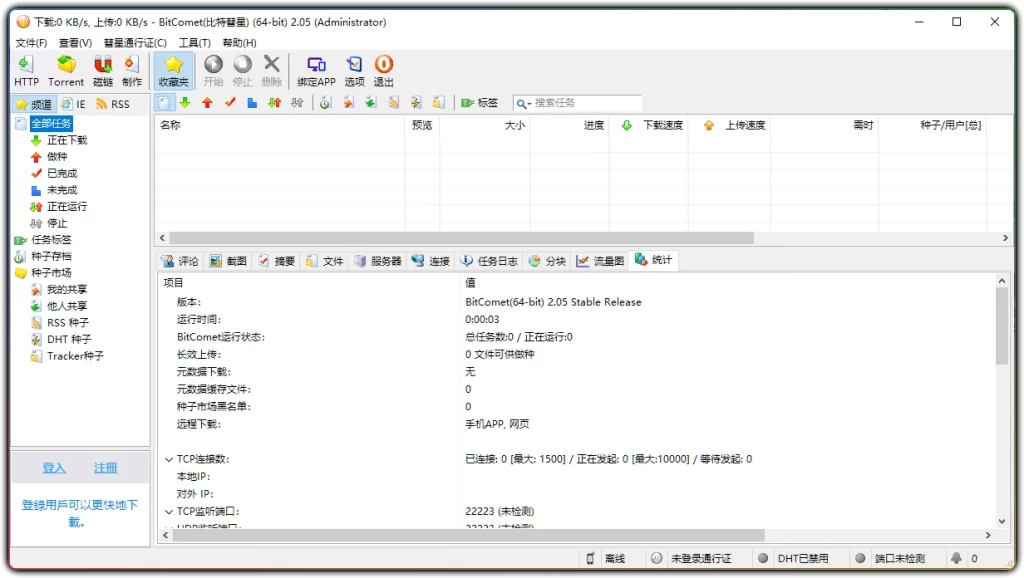The image size is (1024, 578).
Task: Switch to the Channel (频道) sidebar tab
Action: [34, 104]
